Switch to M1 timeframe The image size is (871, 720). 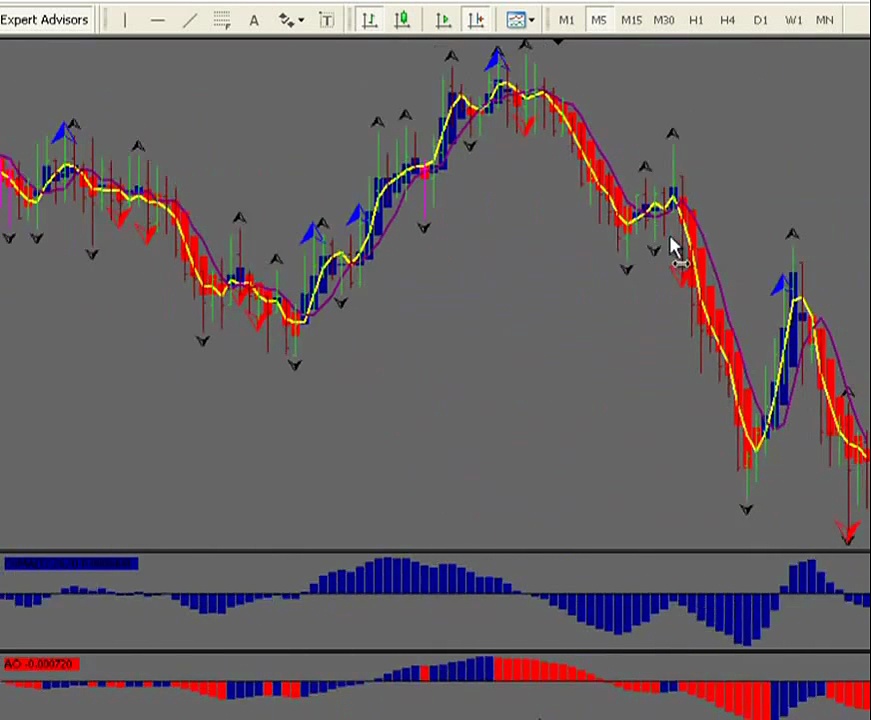pos(567,20)
